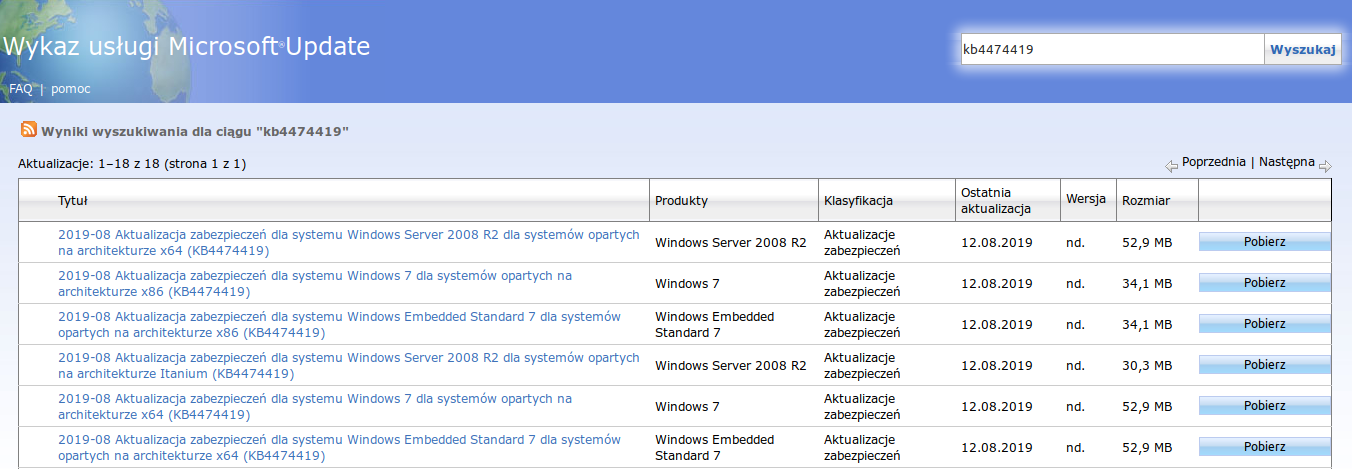Open the pomoc help link

click(x=71, y=89)
